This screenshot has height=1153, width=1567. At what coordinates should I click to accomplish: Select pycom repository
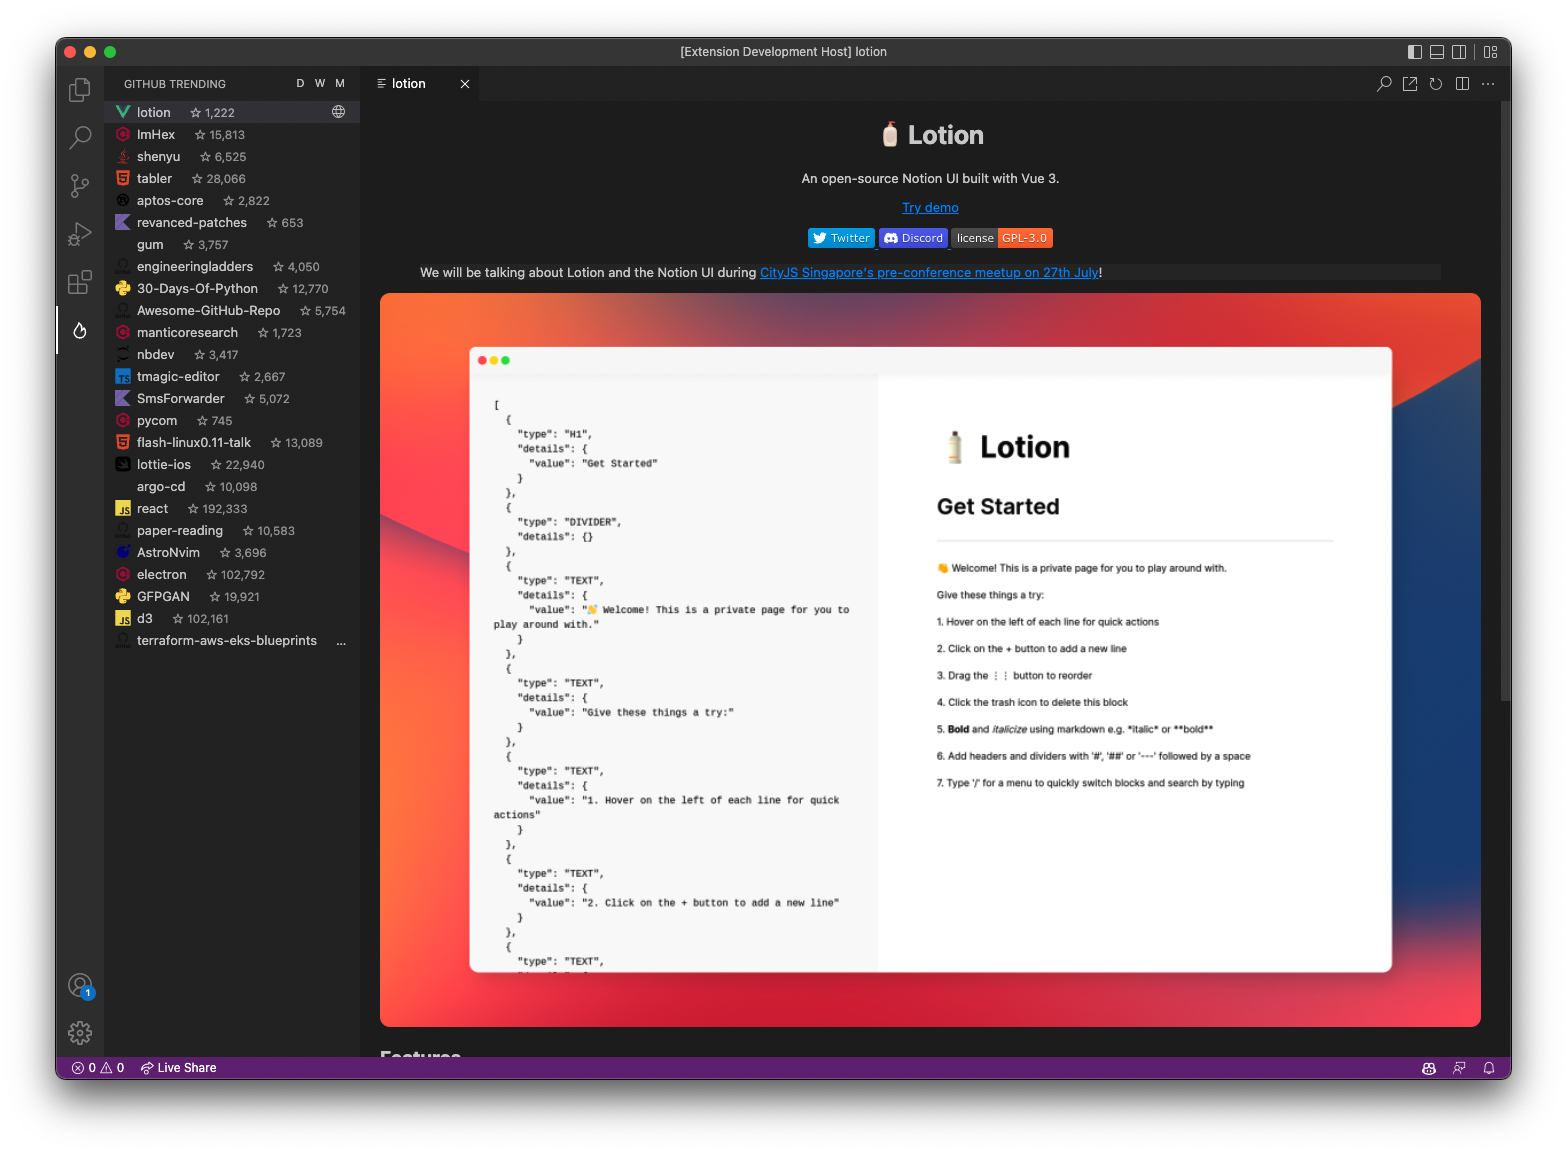(232, 420)
